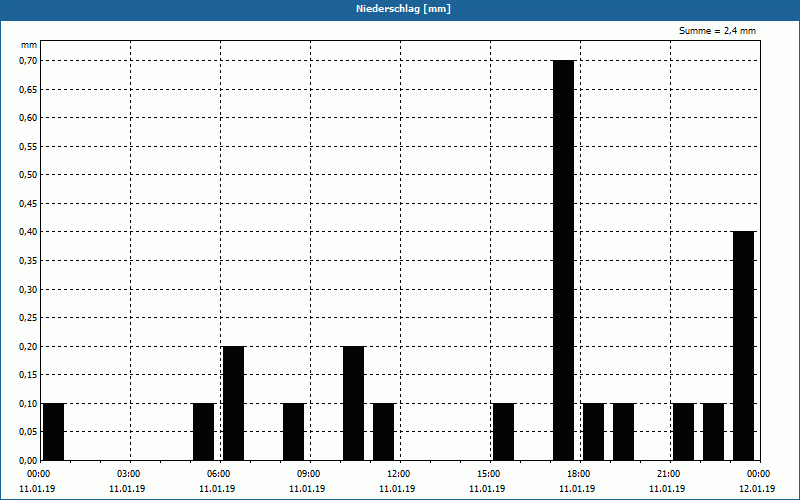The width and height of the screenshot is (800, 500).
Task: Click the 0,25 y-axis label
Action: pos(29,318)
